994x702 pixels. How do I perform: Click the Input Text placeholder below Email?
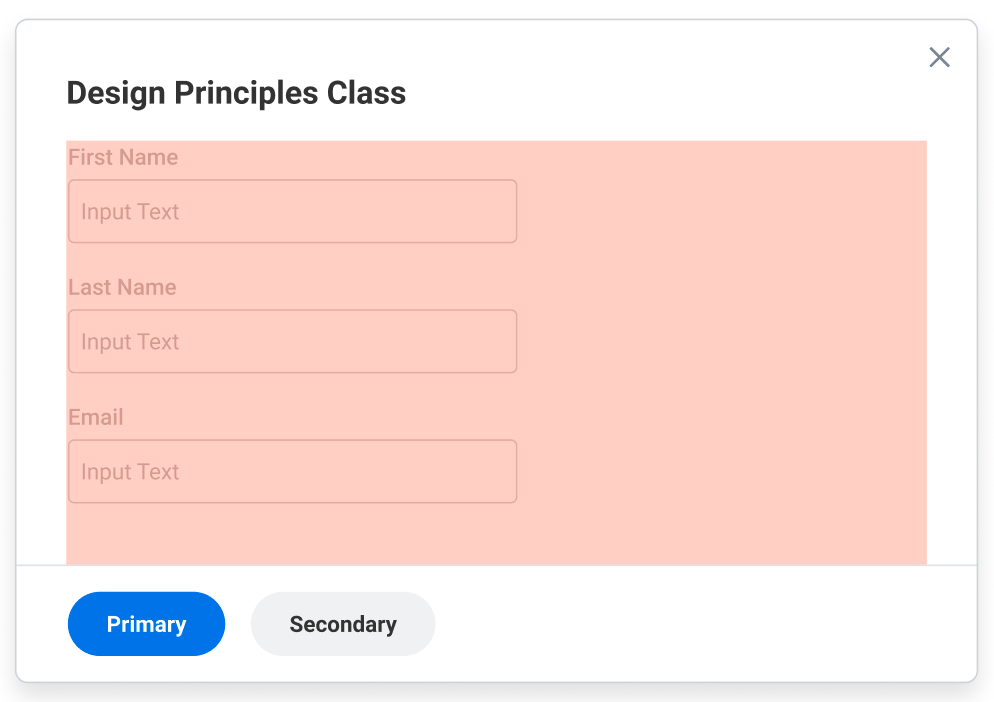(x=130, y=472)
